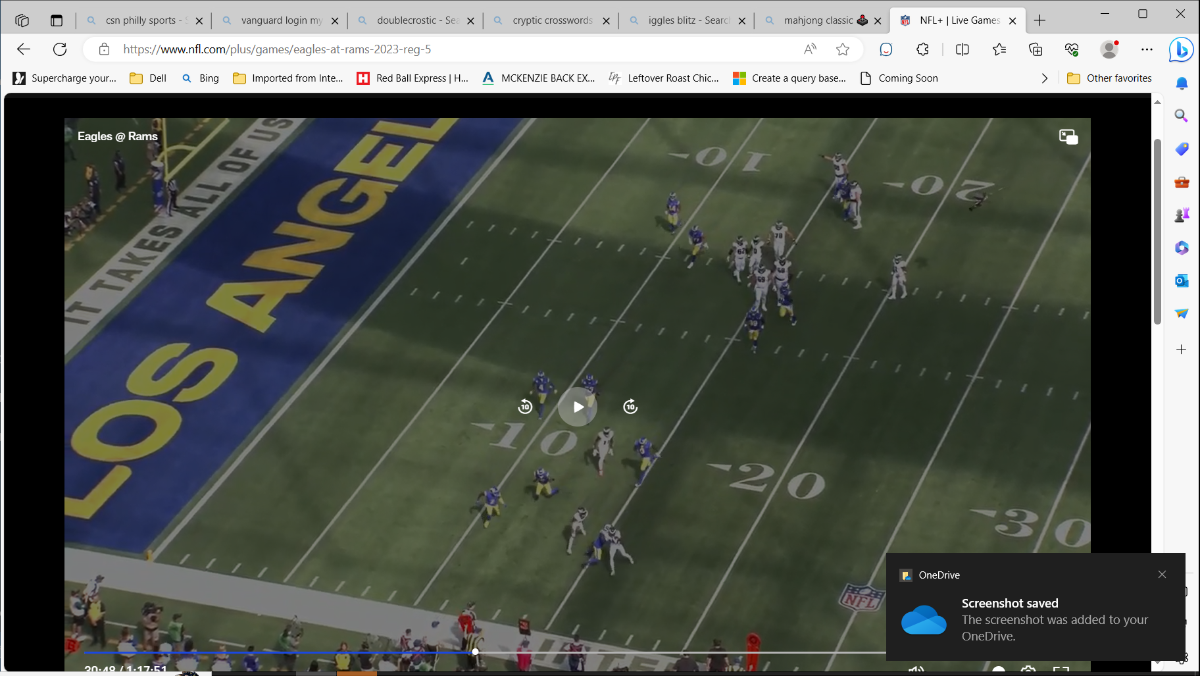Open Outlook in the Edge sidebar
This screenshot has width=1200, height=676.
[x=1181, y=281]
